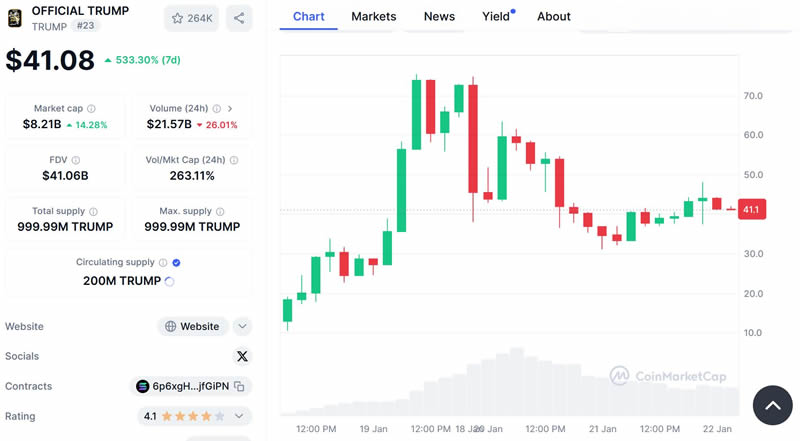Expand Volume (24h) arrow

[x=230, y=109]
